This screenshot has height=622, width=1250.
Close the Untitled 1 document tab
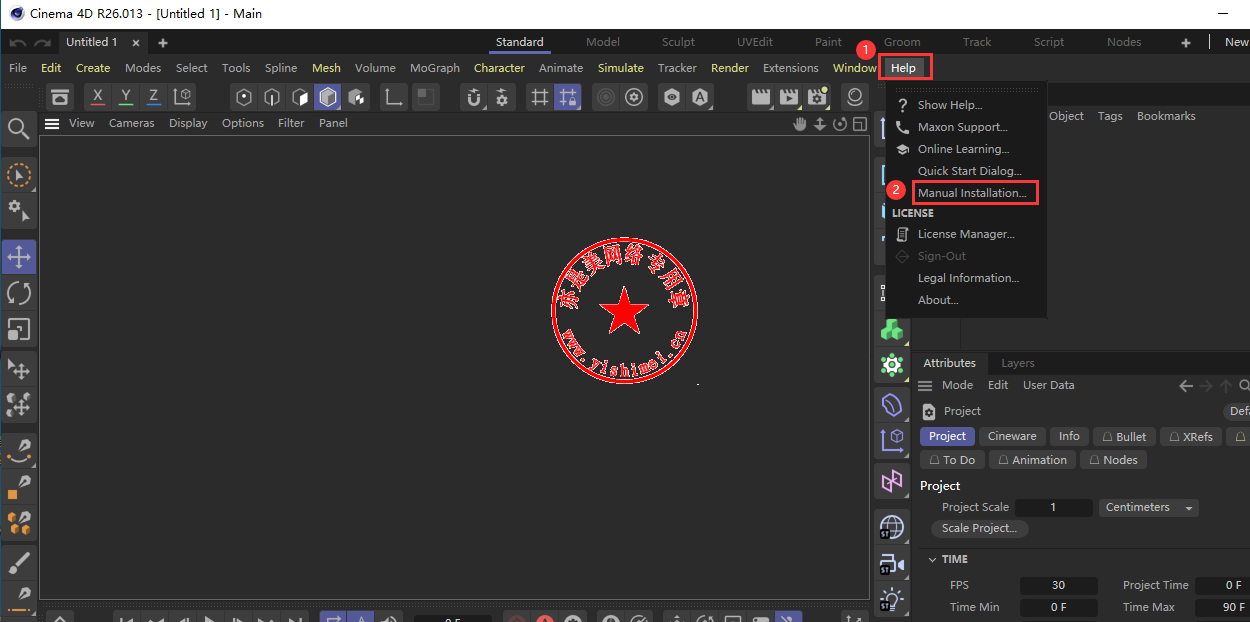tap(136, 43)
